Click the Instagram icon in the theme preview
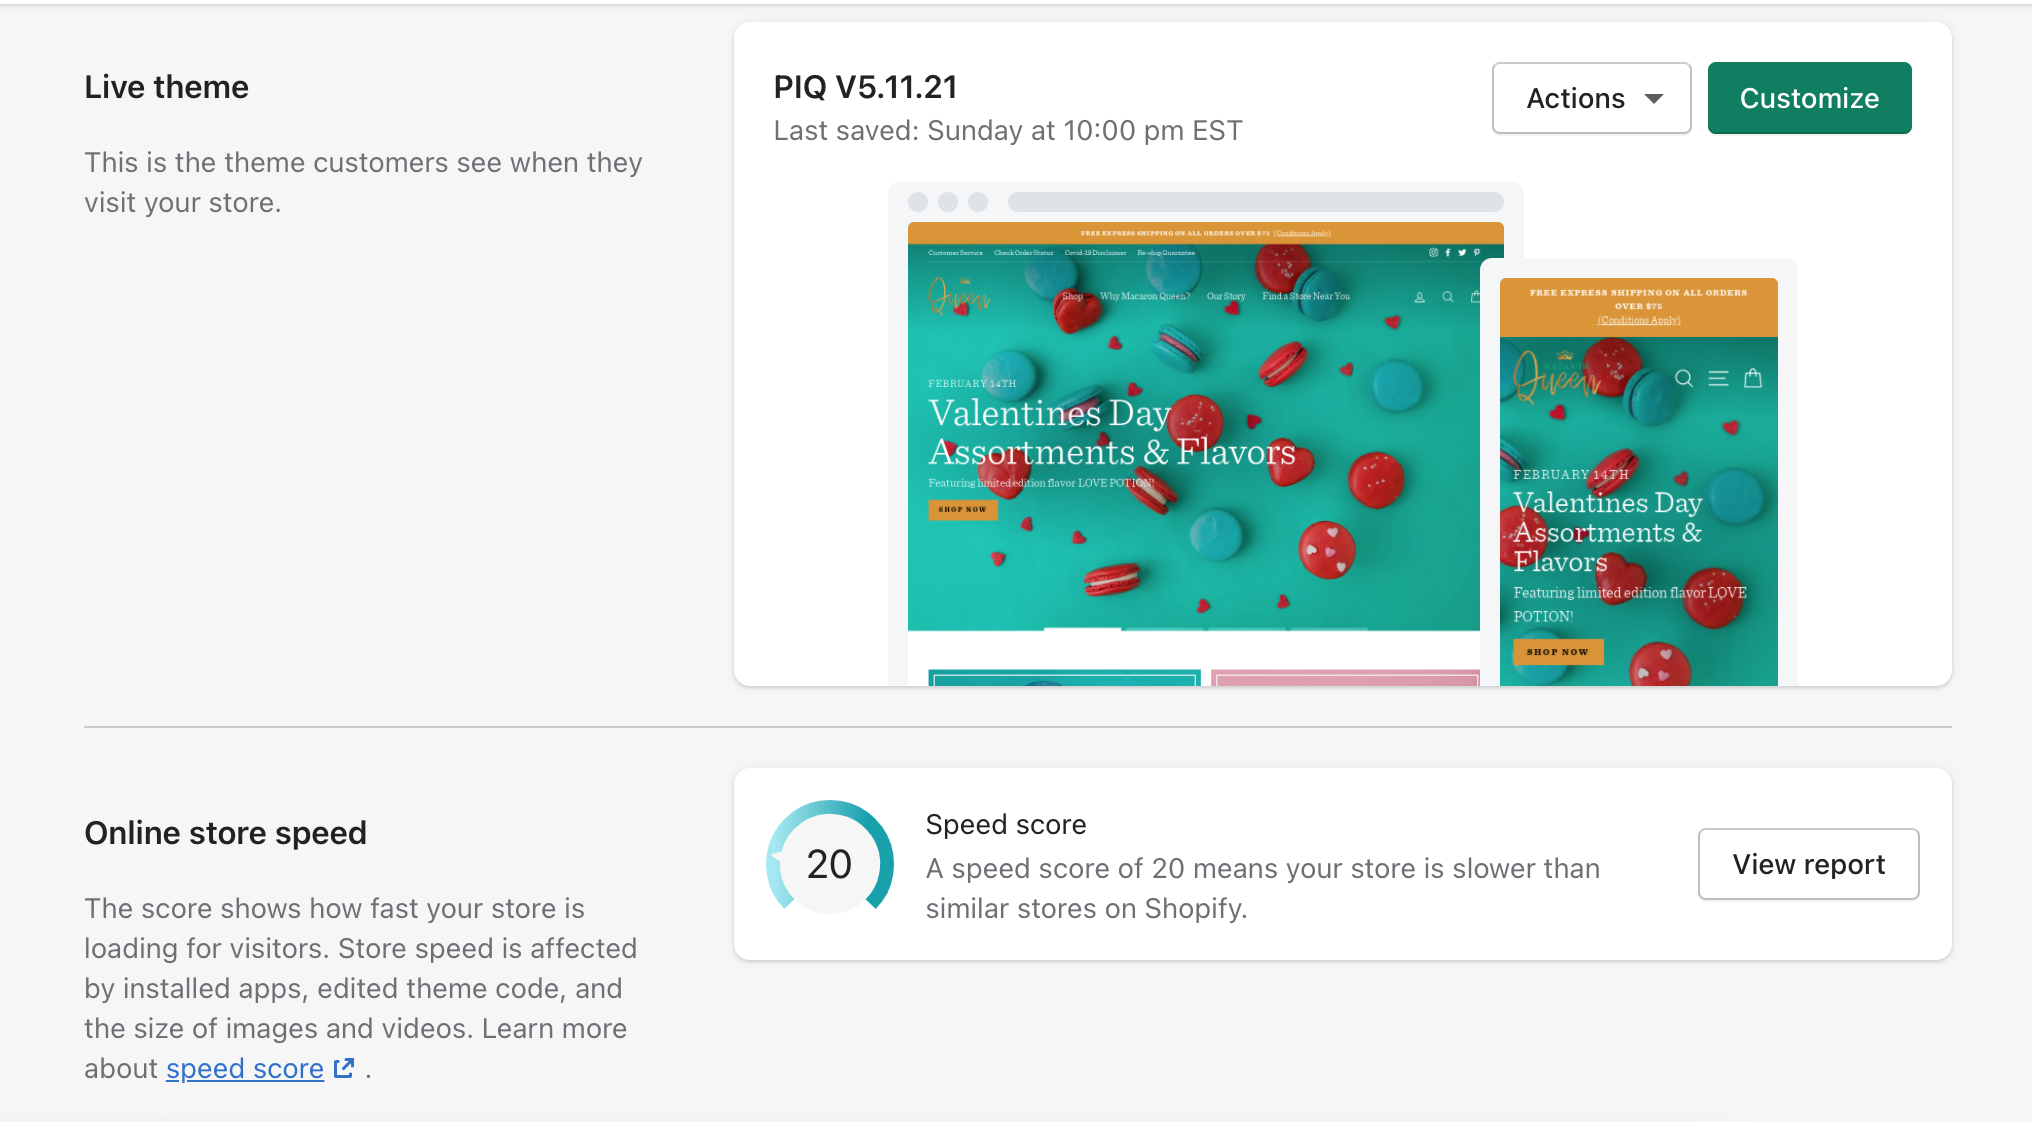Image resolution: width=2032 pixels, height=1122 pixels. click(x=1433, y=253)
